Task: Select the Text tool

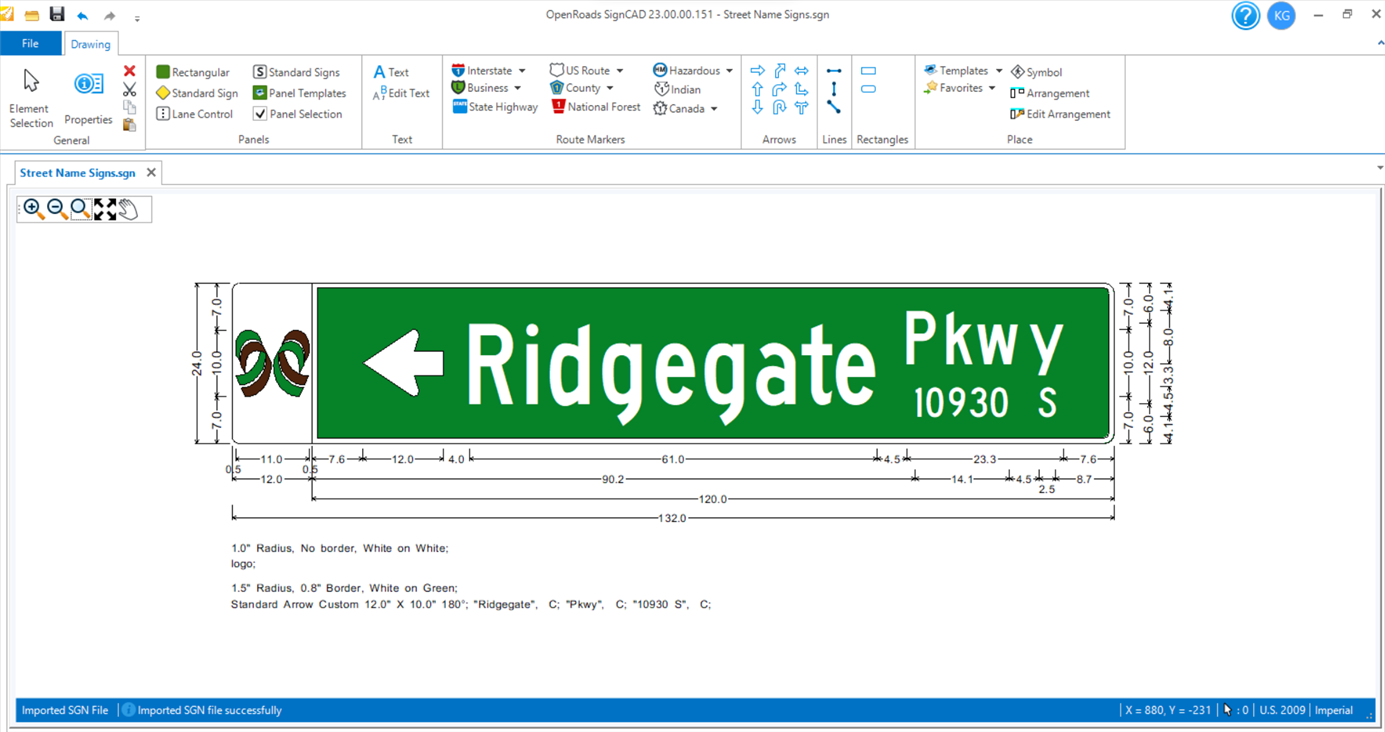Action: pos(391,72)
